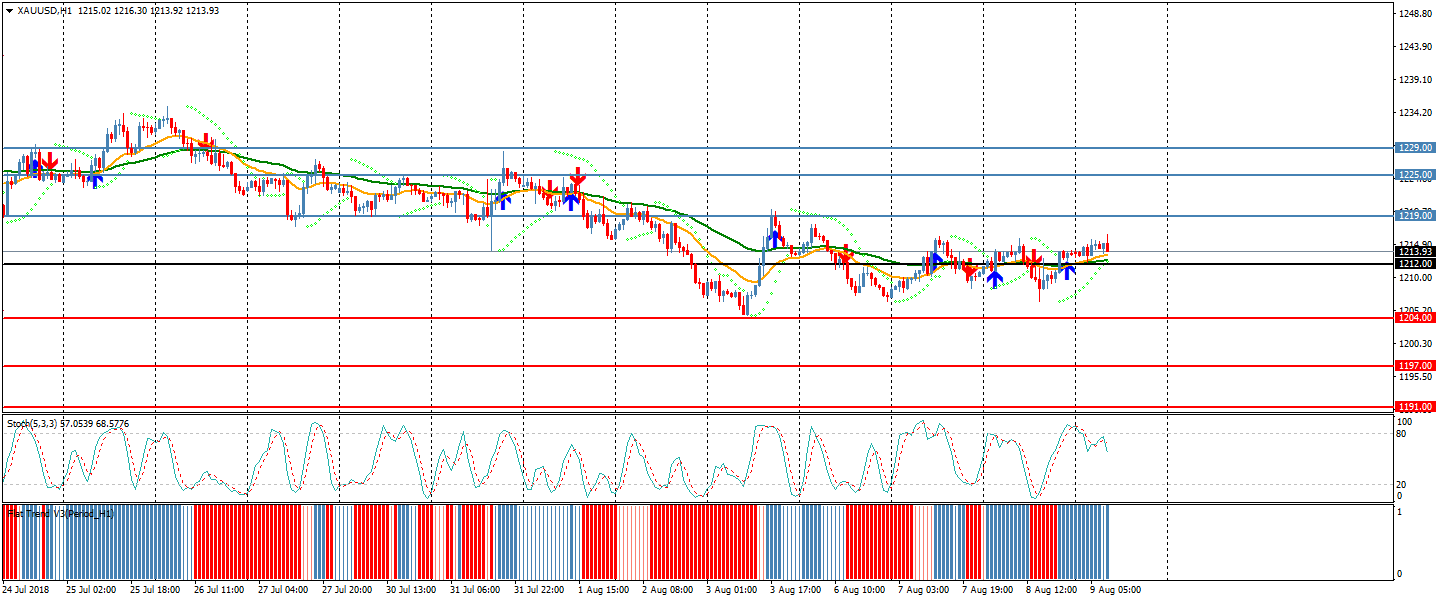
Task: Select the 1225.00 blue level price tag
Action: pos(1415,175)
